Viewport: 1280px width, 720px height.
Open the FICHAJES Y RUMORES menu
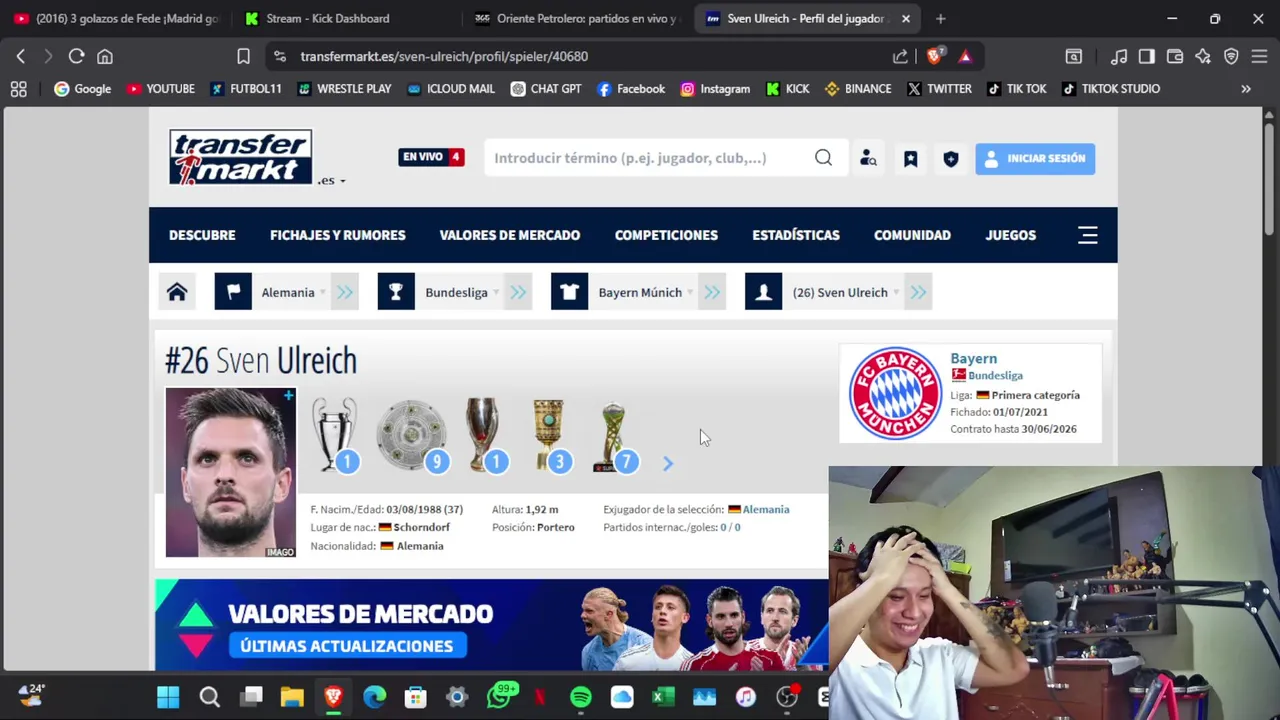coord(338,235)
